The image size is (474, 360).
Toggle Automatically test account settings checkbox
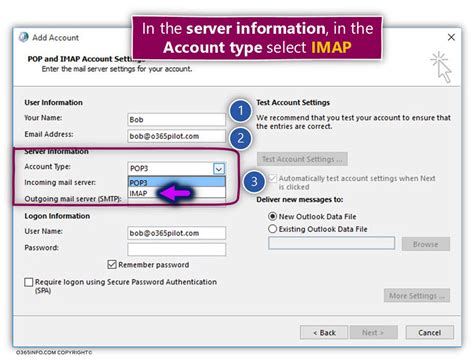tap(272, 178)
